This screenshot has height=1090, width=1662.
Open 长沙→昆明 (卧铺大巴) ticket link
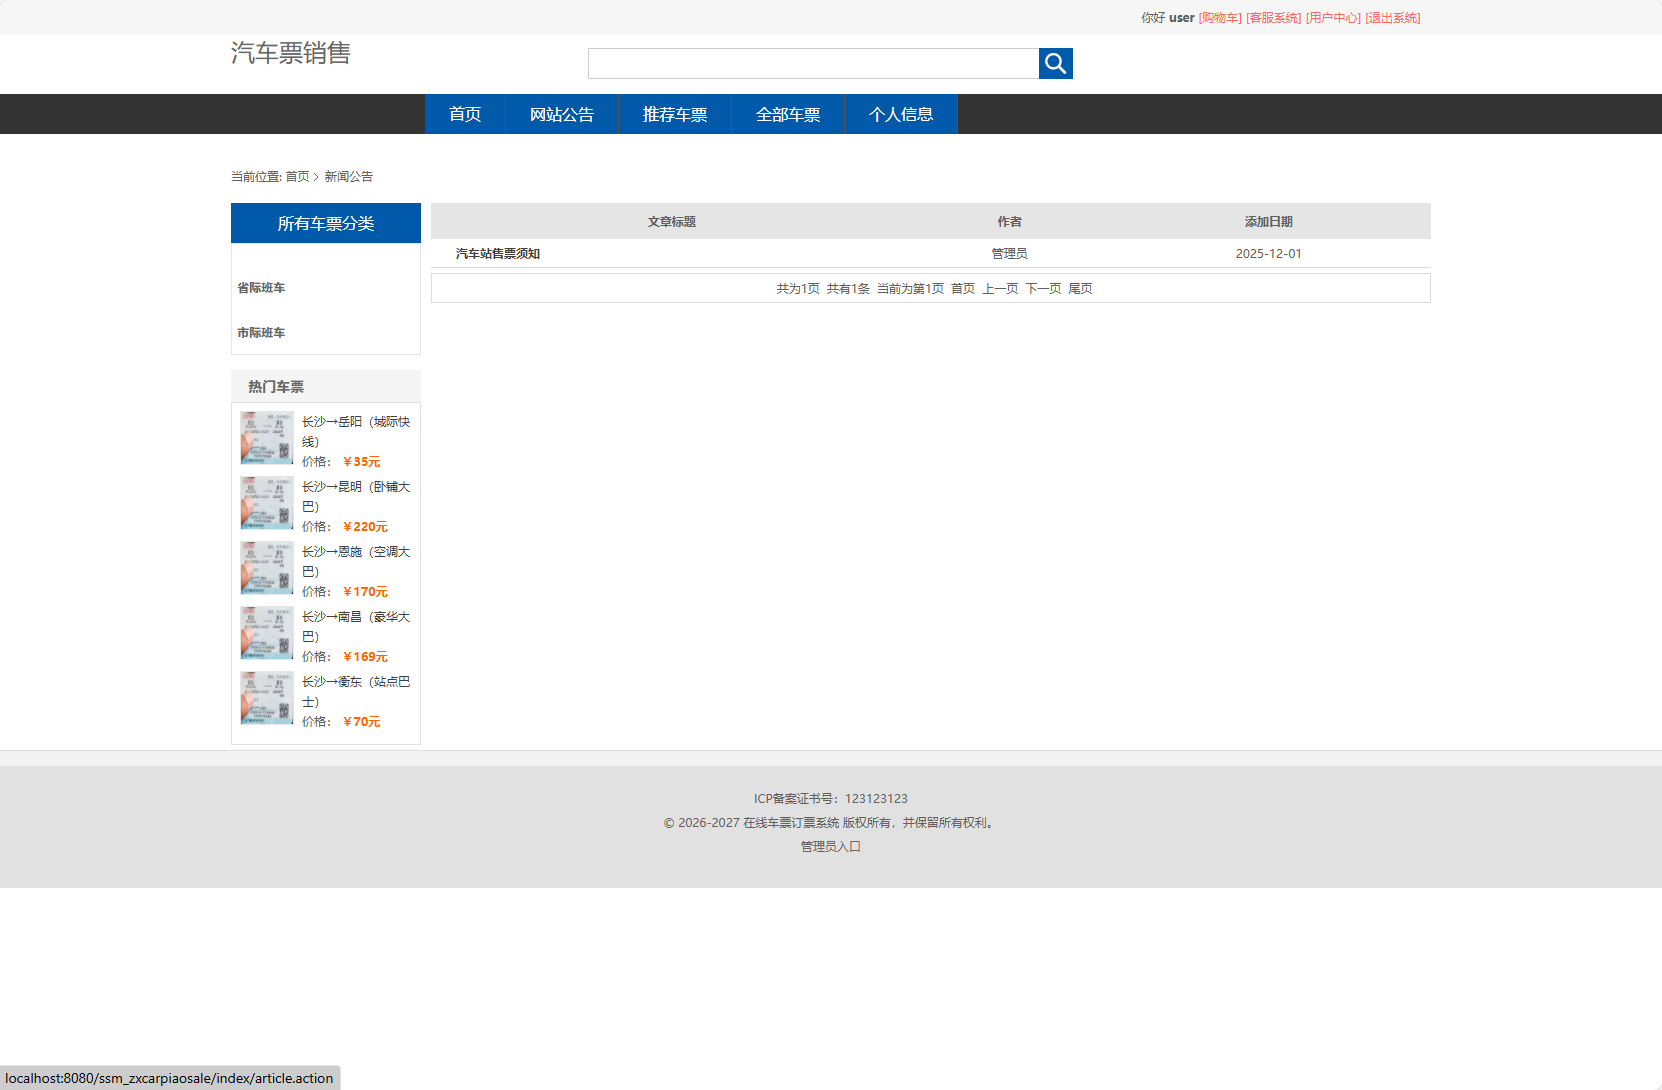[x=356, y=497]
